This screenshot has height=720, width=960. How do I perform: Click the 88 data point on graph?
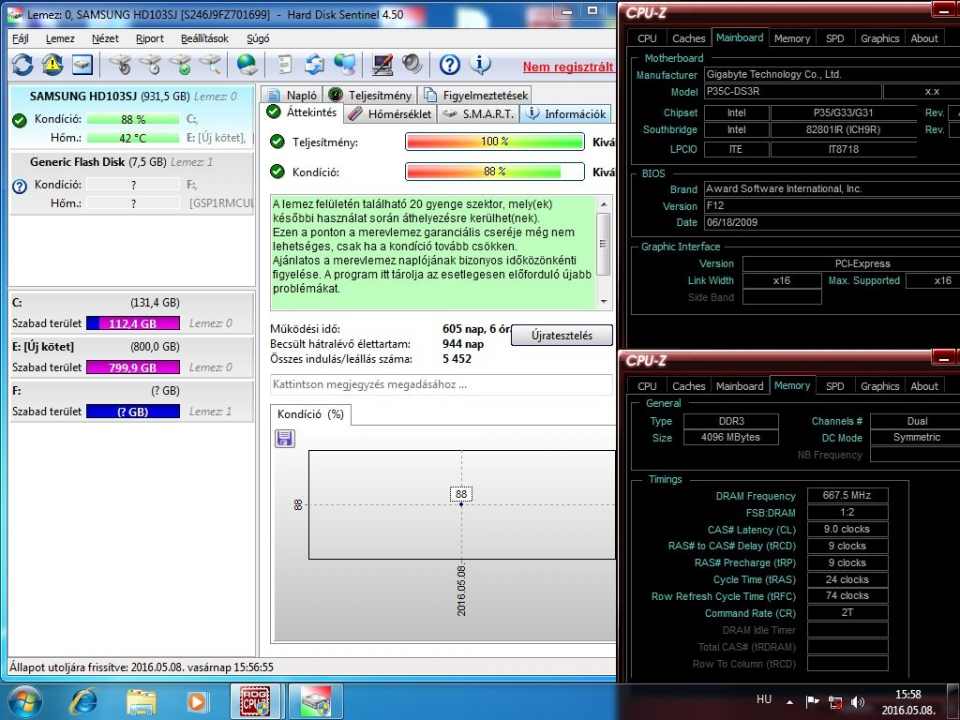461,504
